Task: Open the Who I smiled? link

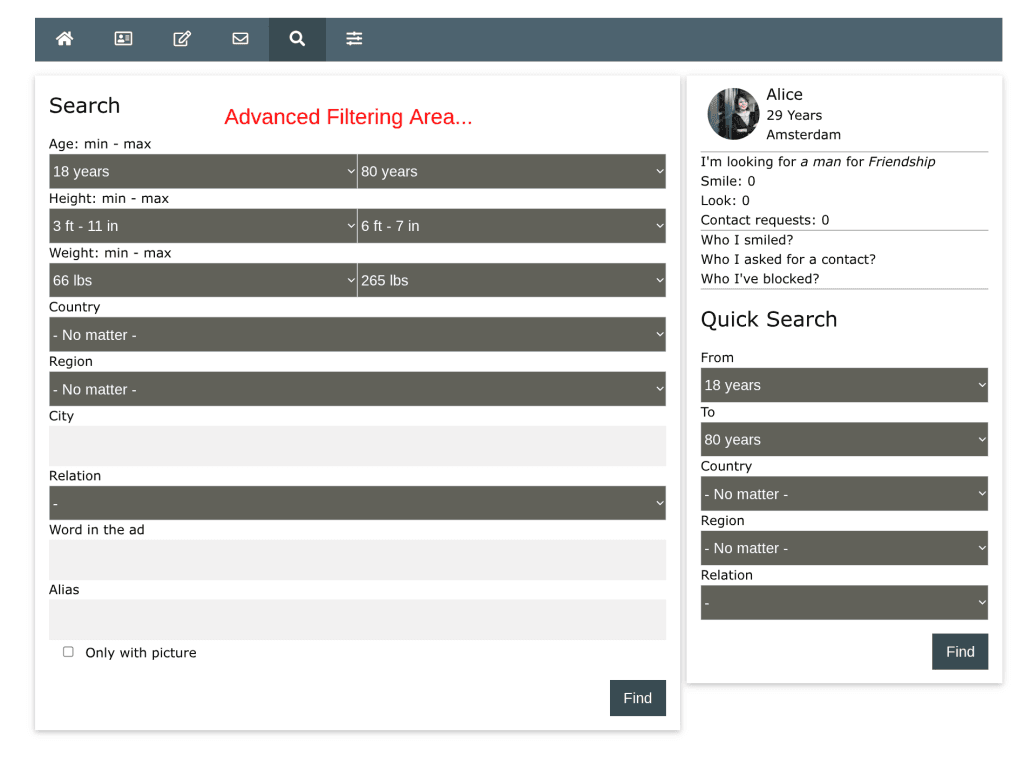Action: [747, 240]
